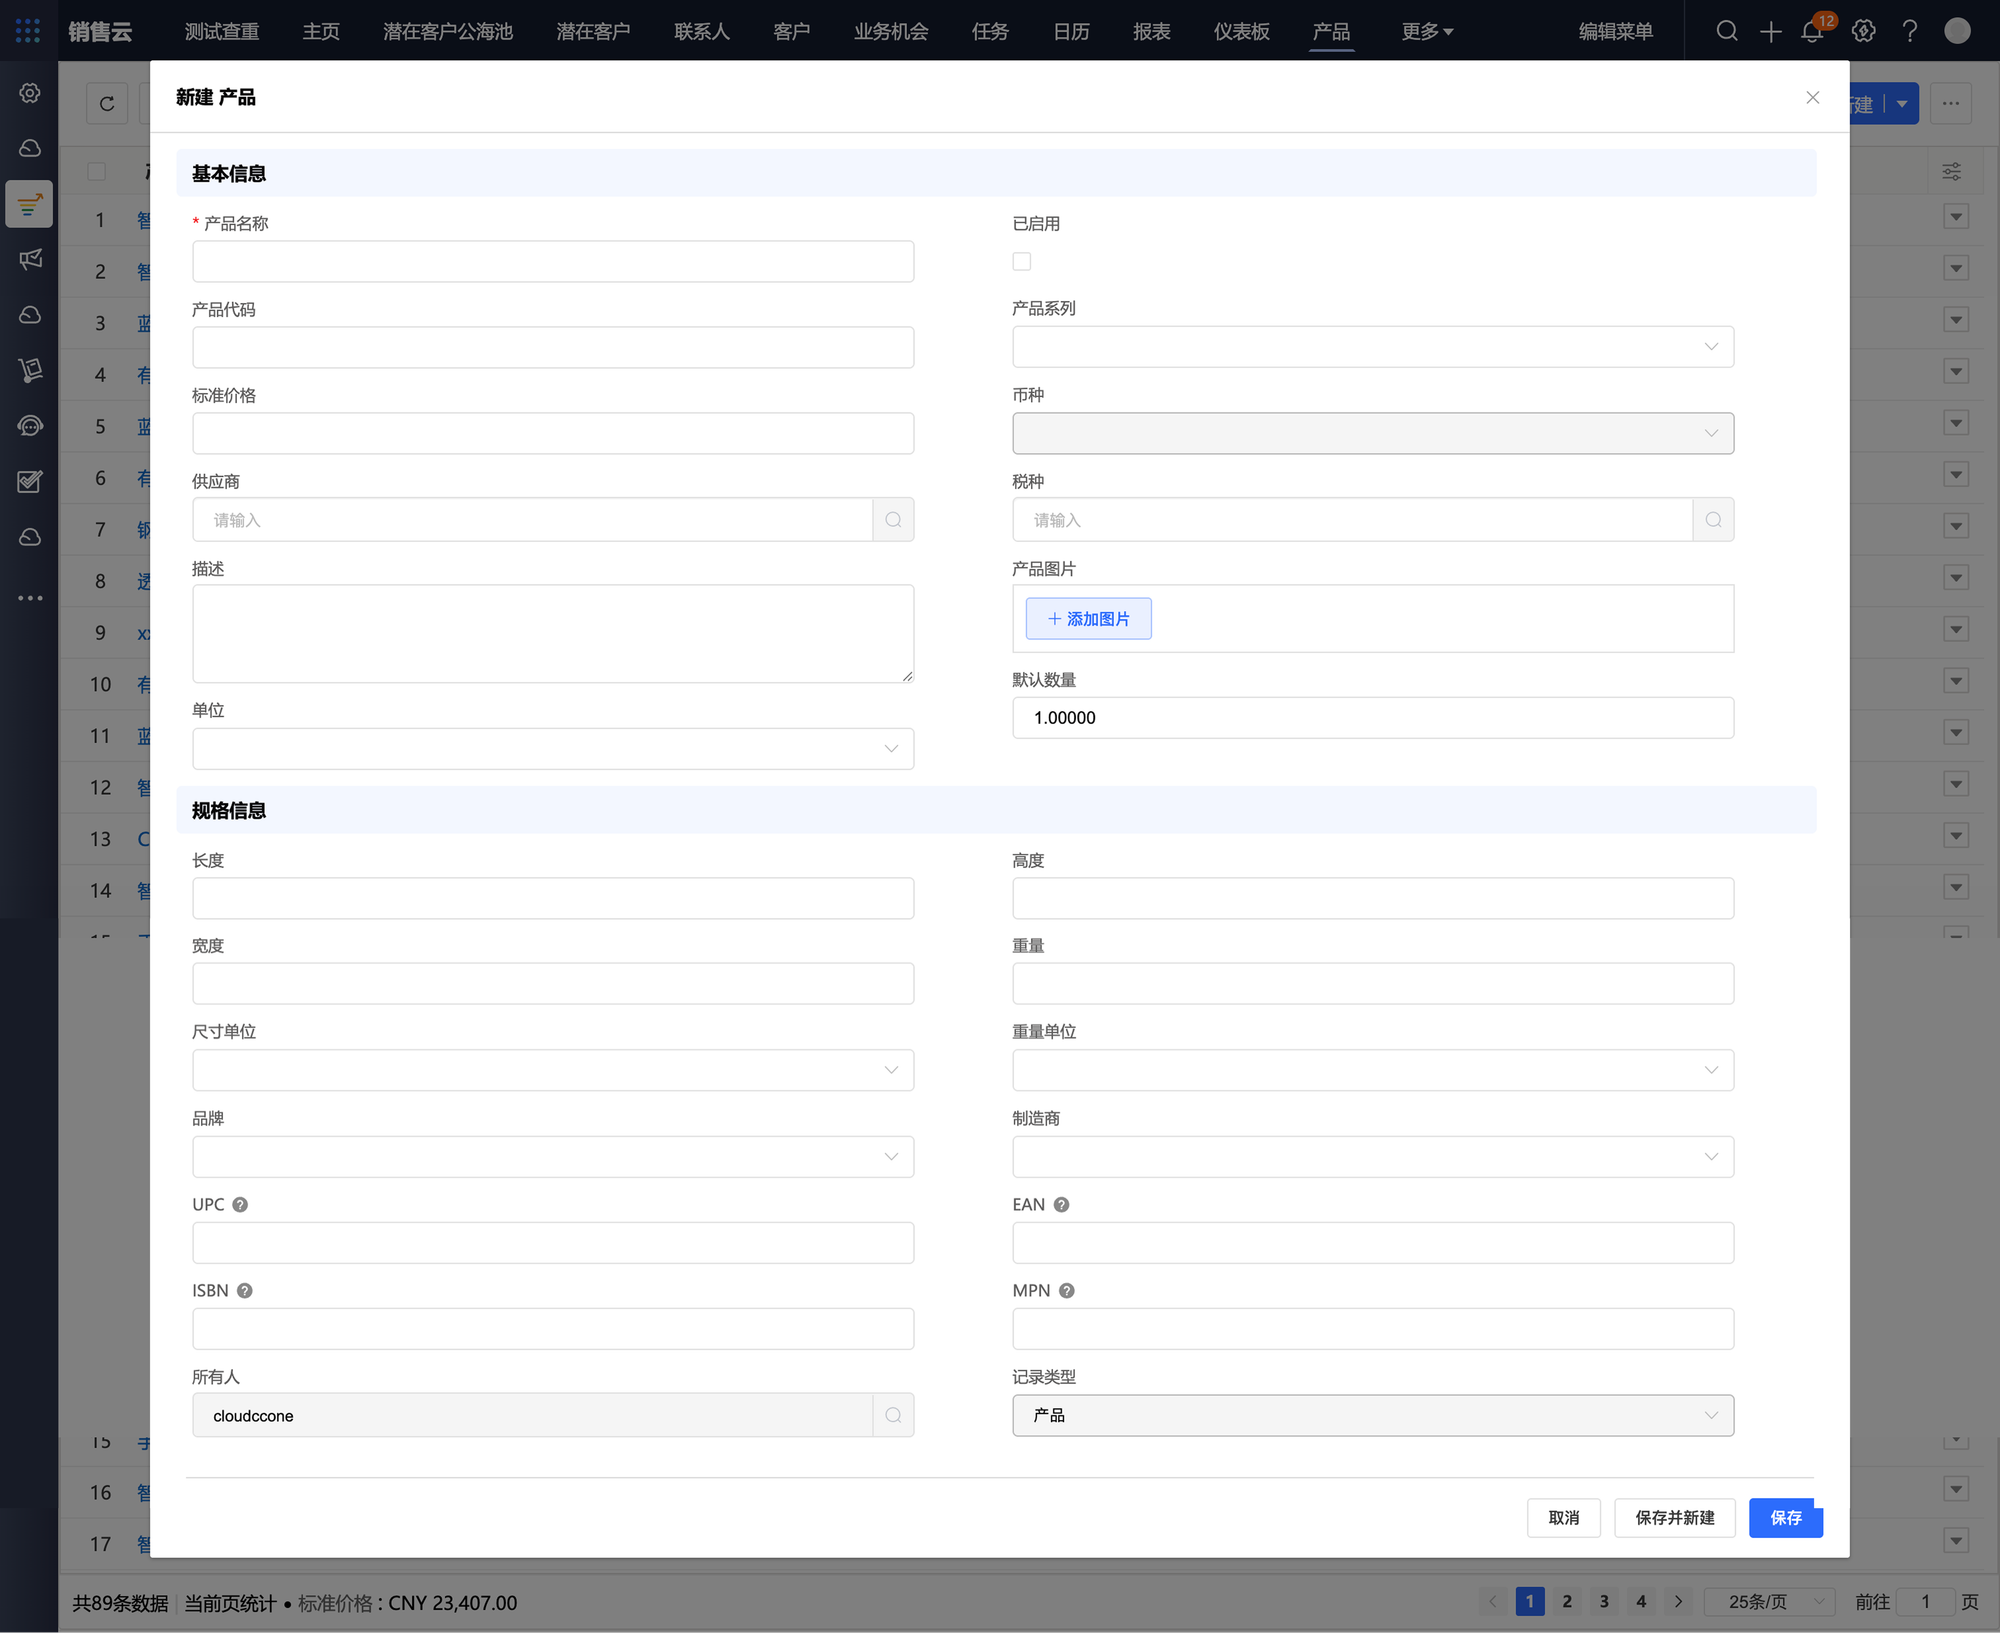
Task: Open the app launcher grid icon
Action: click(x=28, y=31)
